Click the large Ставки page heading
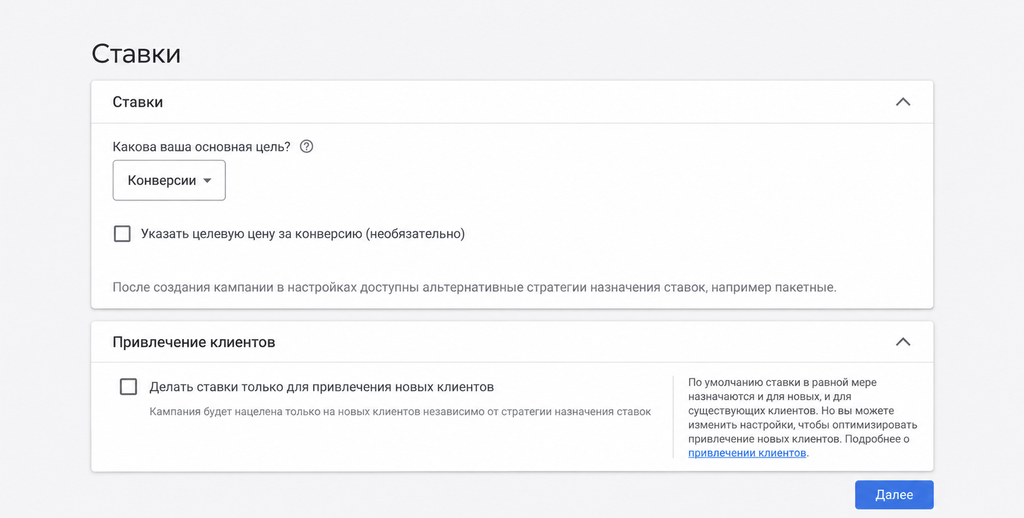Screen dimensions: 1024x518 pos(136,54)
